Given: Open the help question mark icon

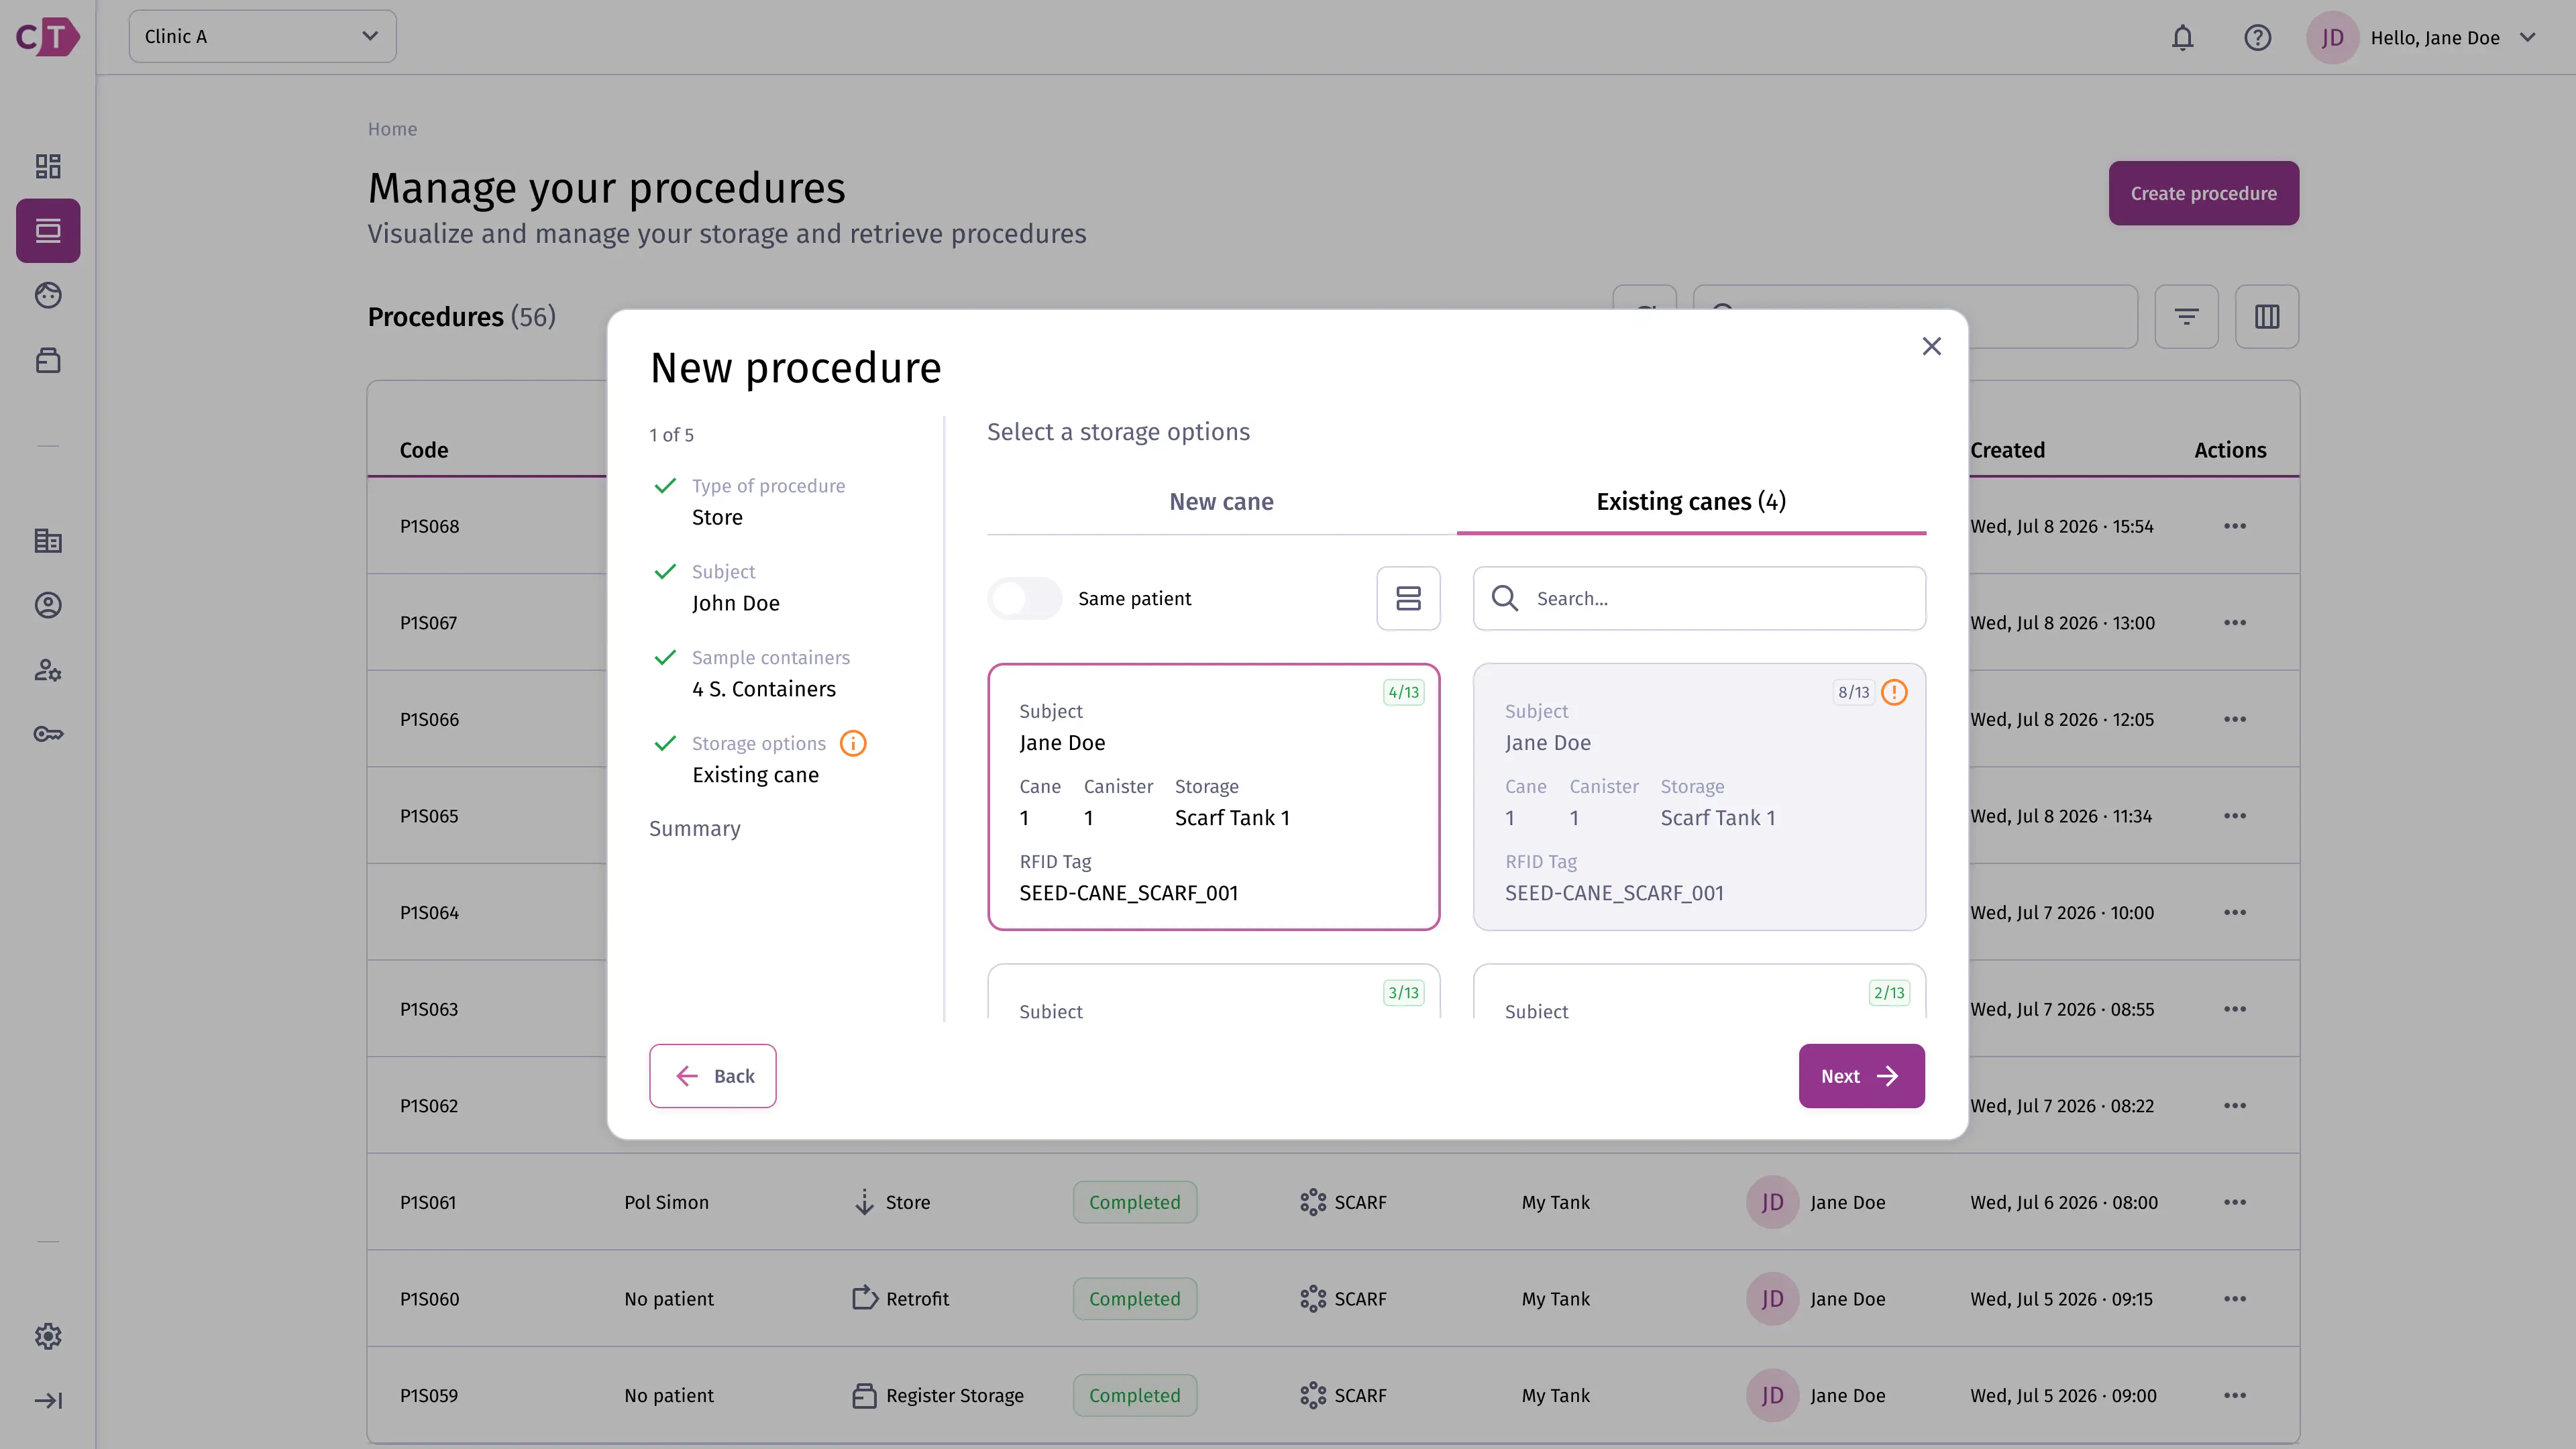Looking at the screenshot, I should [2257, 38].
